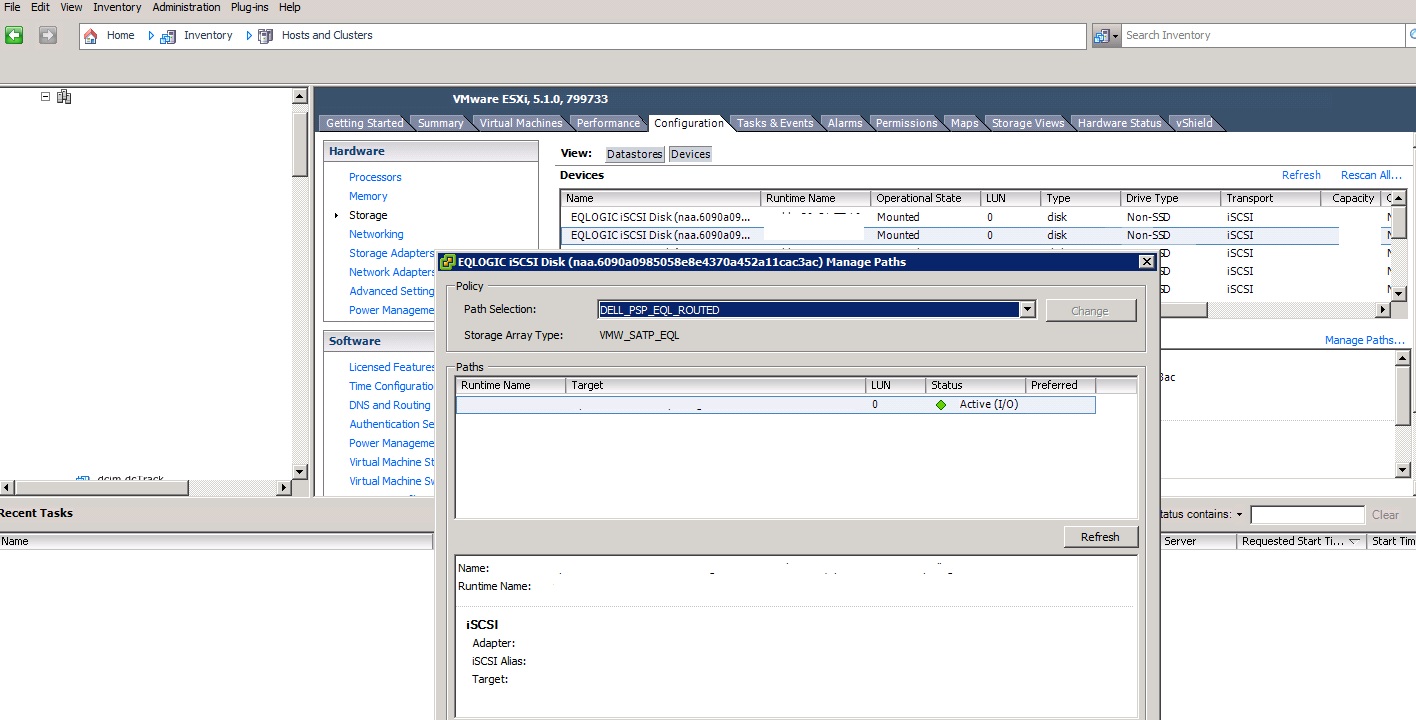
Task: Open Network Adapters settings
Action: pyautogui.click(x=392, y=272)
